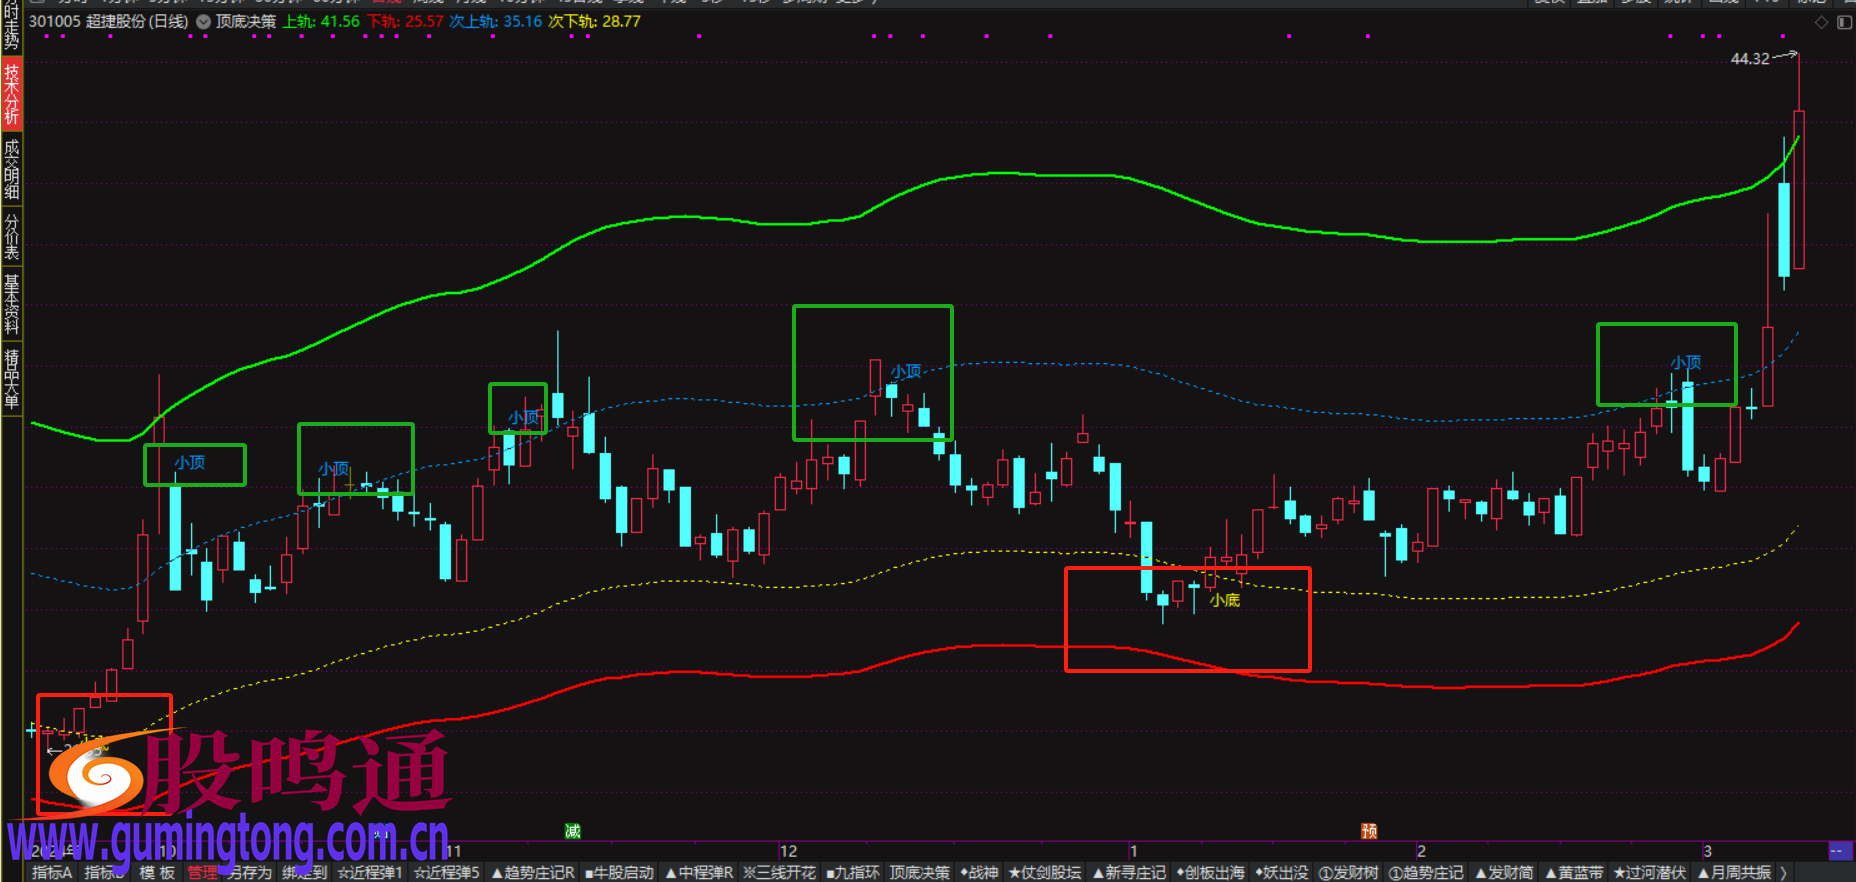The height and width of the screenshot is (882, 1856).
Task: Click the 44.32 high price label
Action: point(1749,59)
